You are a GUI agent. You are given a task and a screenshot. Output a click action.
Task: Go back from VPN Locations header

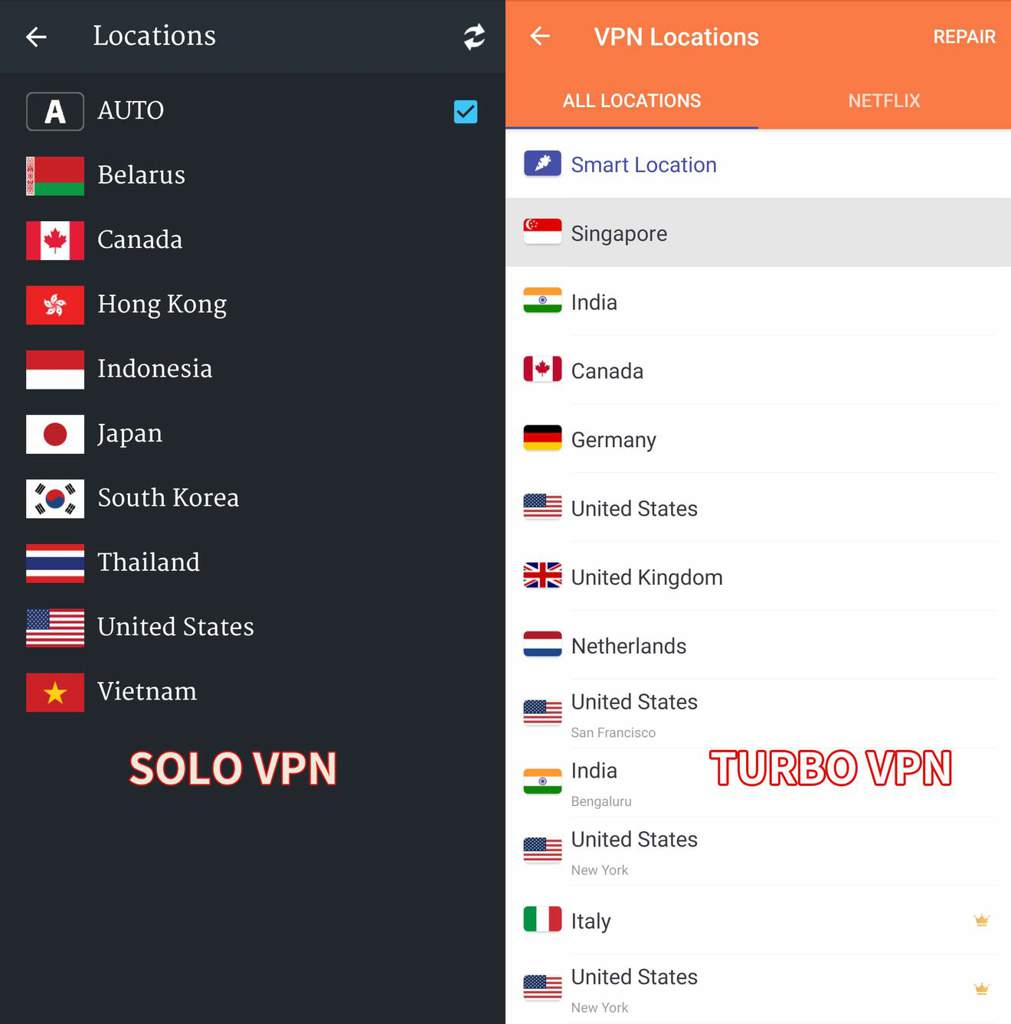(540, 36)
